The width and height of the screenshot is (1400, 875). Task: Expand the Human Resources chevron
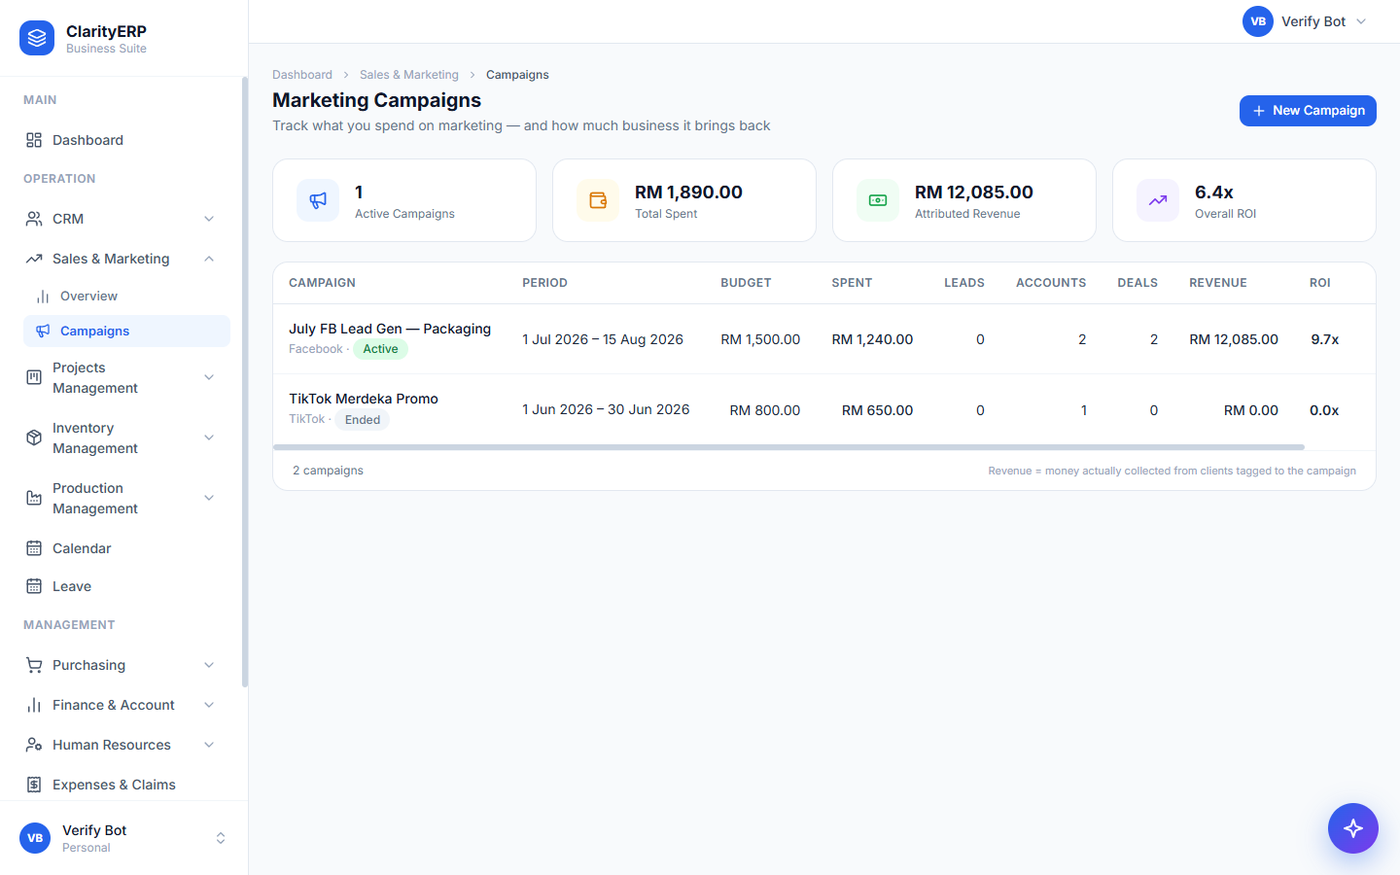[209, 745]
